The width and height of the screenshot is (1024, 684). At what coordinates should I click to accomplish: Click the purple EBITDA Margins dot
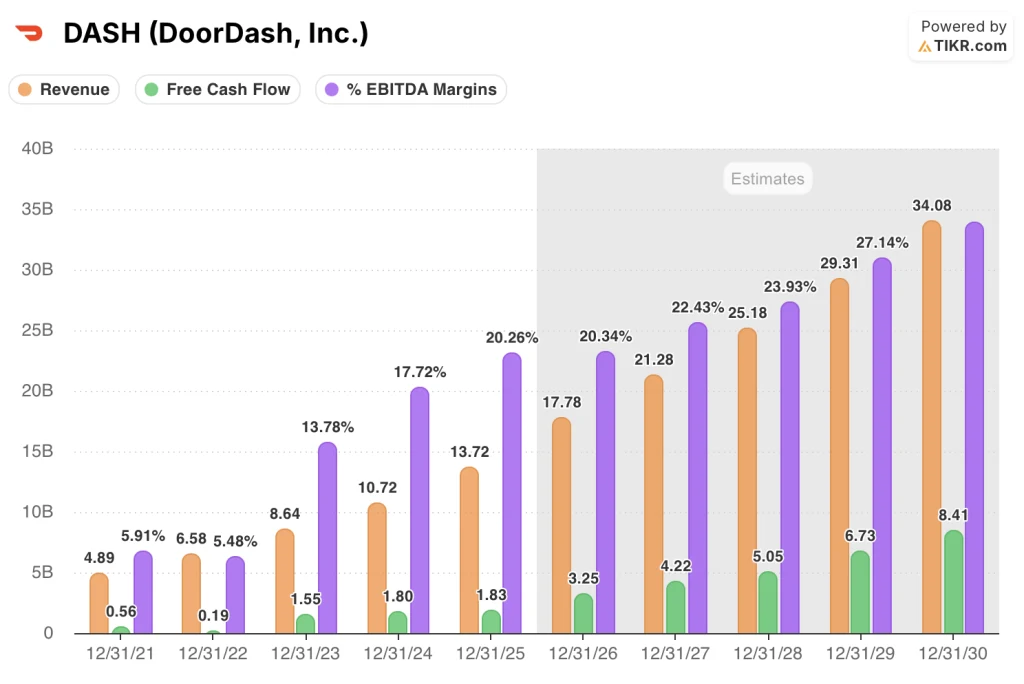(x=332, y=90)
